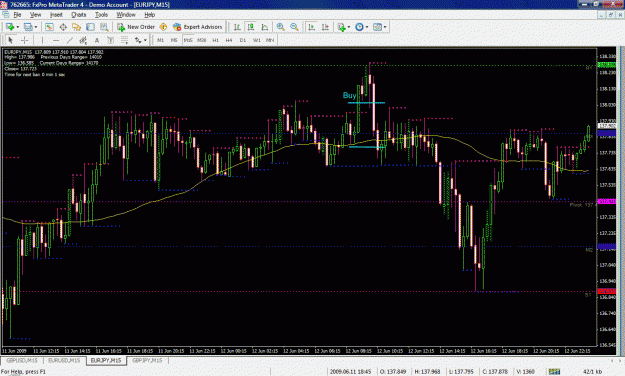Switch to the GBPUSD,M15 chart tab
Image resolution: width=625 pixels, height=376 pixels.
point(22,360)
